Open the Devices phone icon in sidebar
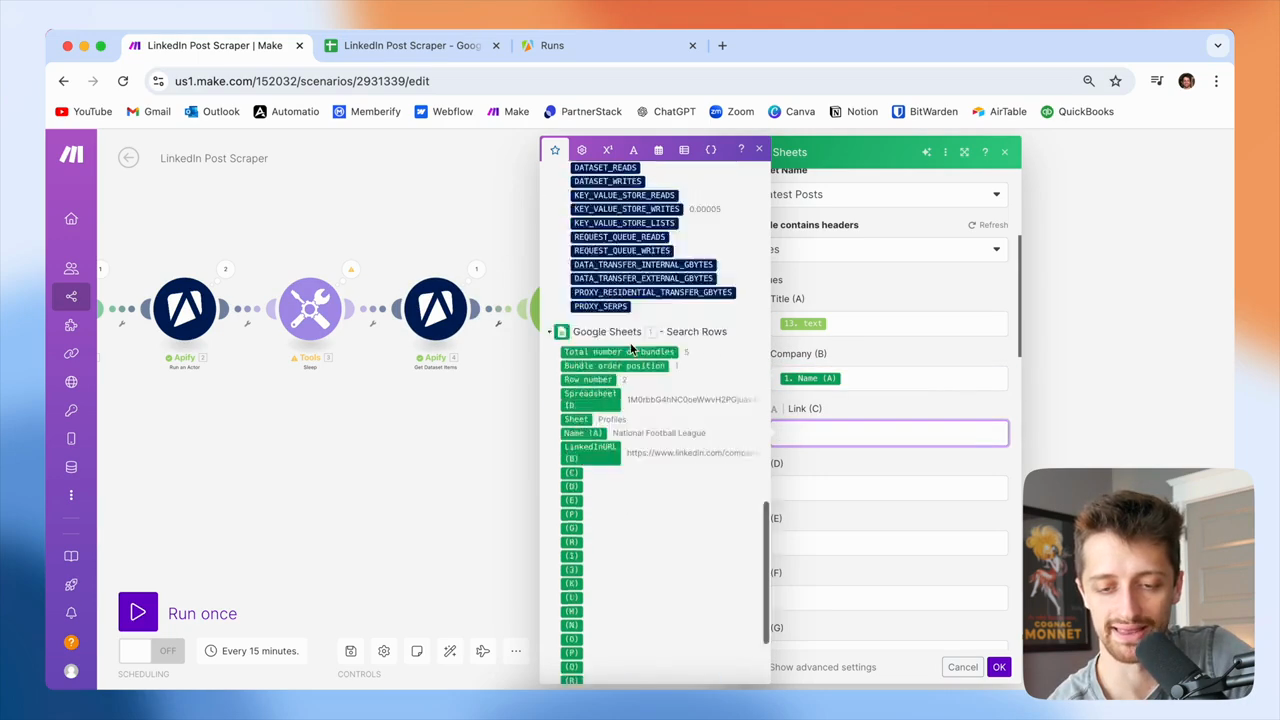This screenshot has height=720, width=1280. [71, 438]
